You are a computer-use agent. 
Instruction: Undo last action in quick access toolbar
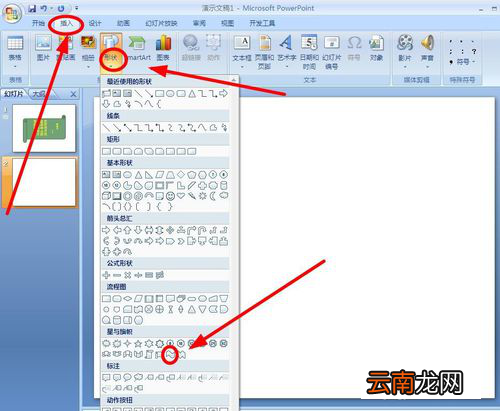[44, 8]
